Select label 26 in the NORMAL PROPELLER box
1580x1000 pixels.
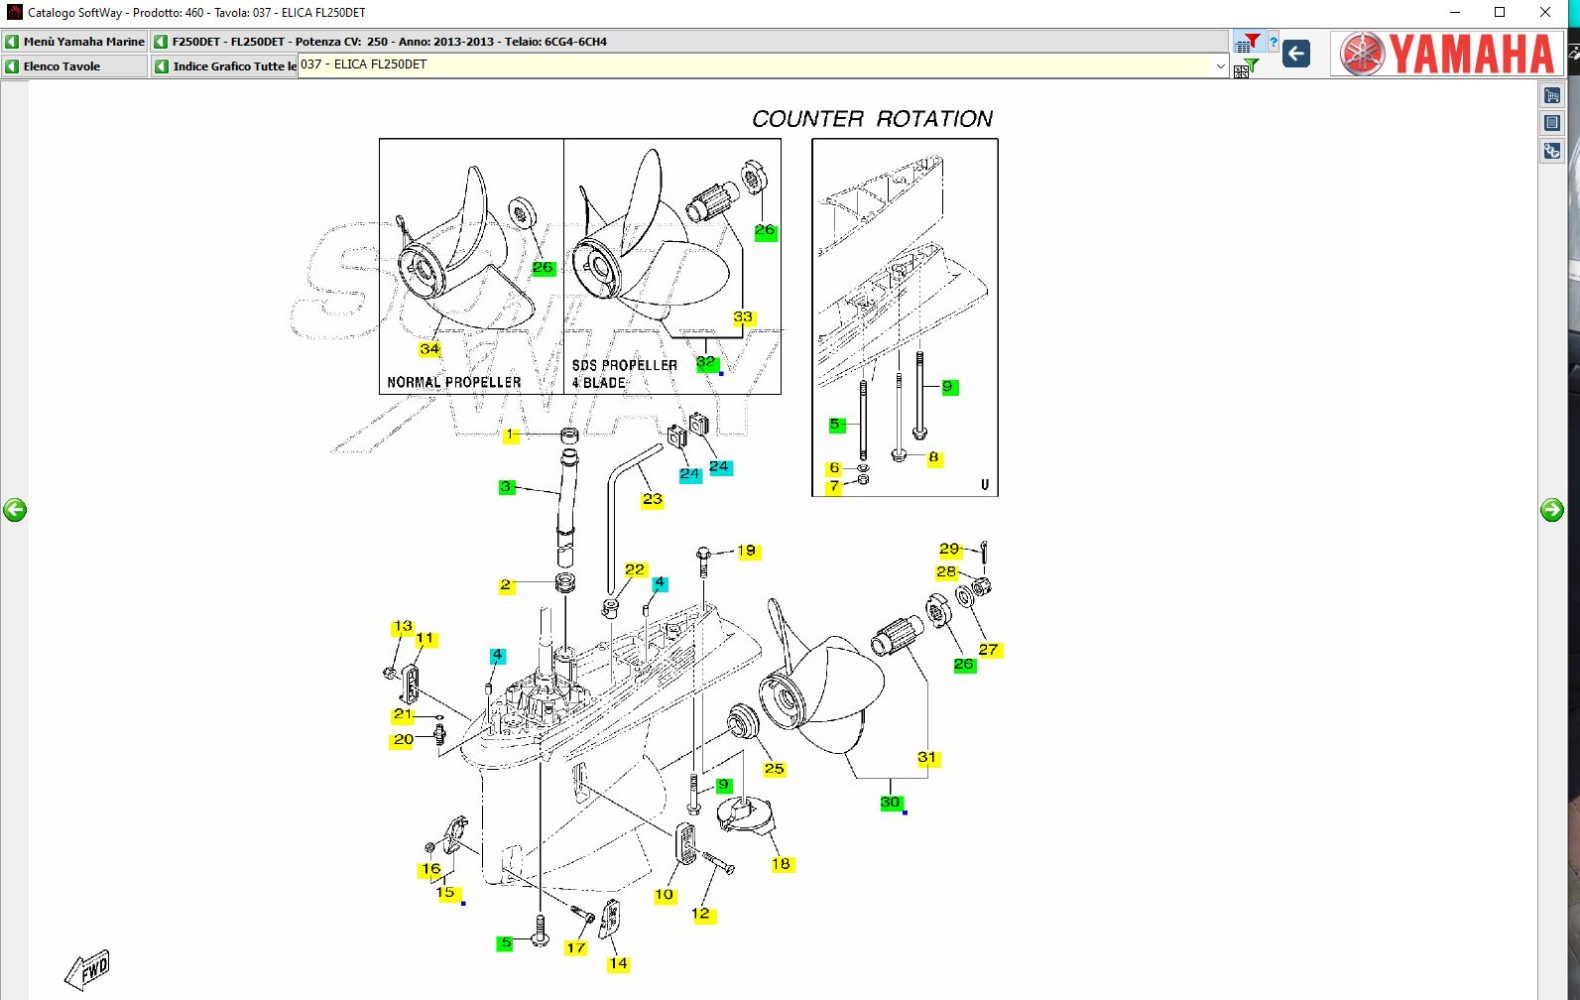543,268
